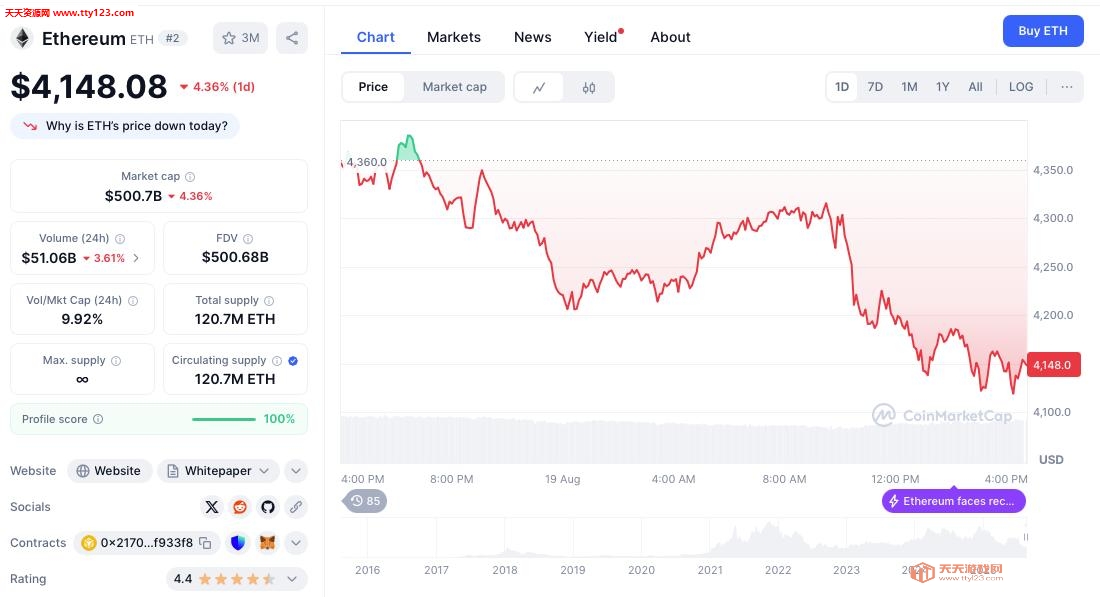The image size is (1100, 597).
Task: Open the GitHub social icon
Action: pos(268,507)
